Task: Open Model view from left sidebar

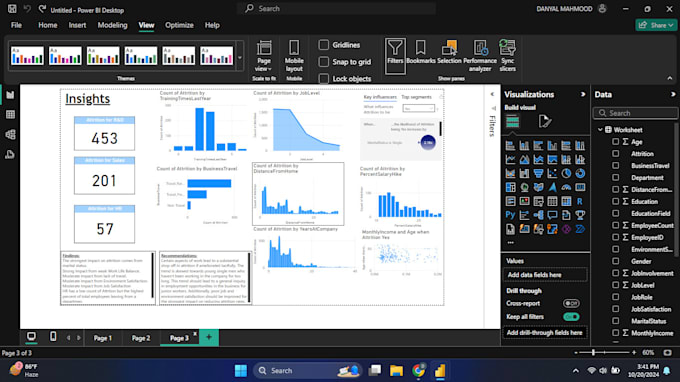Action: tap(10, 134)
